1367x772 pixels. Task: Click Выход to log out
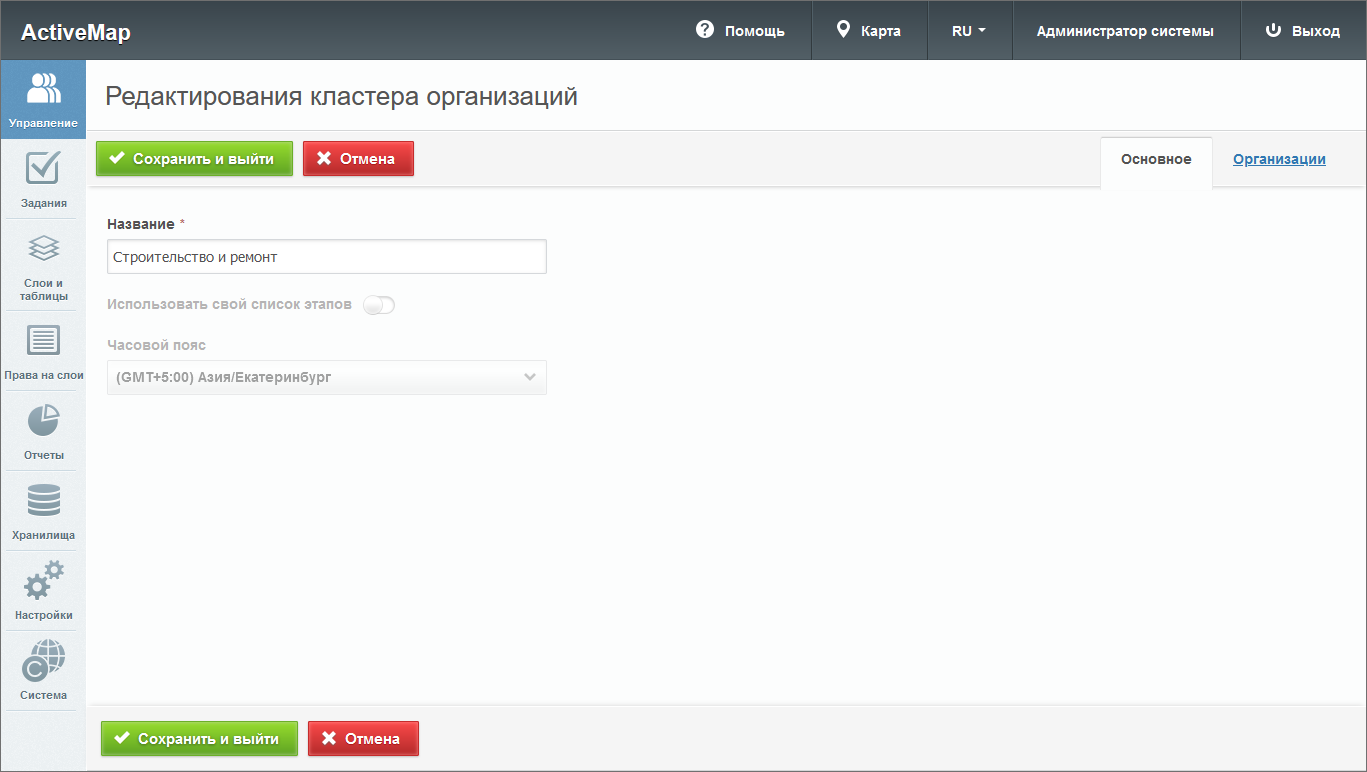point(1302,31)
